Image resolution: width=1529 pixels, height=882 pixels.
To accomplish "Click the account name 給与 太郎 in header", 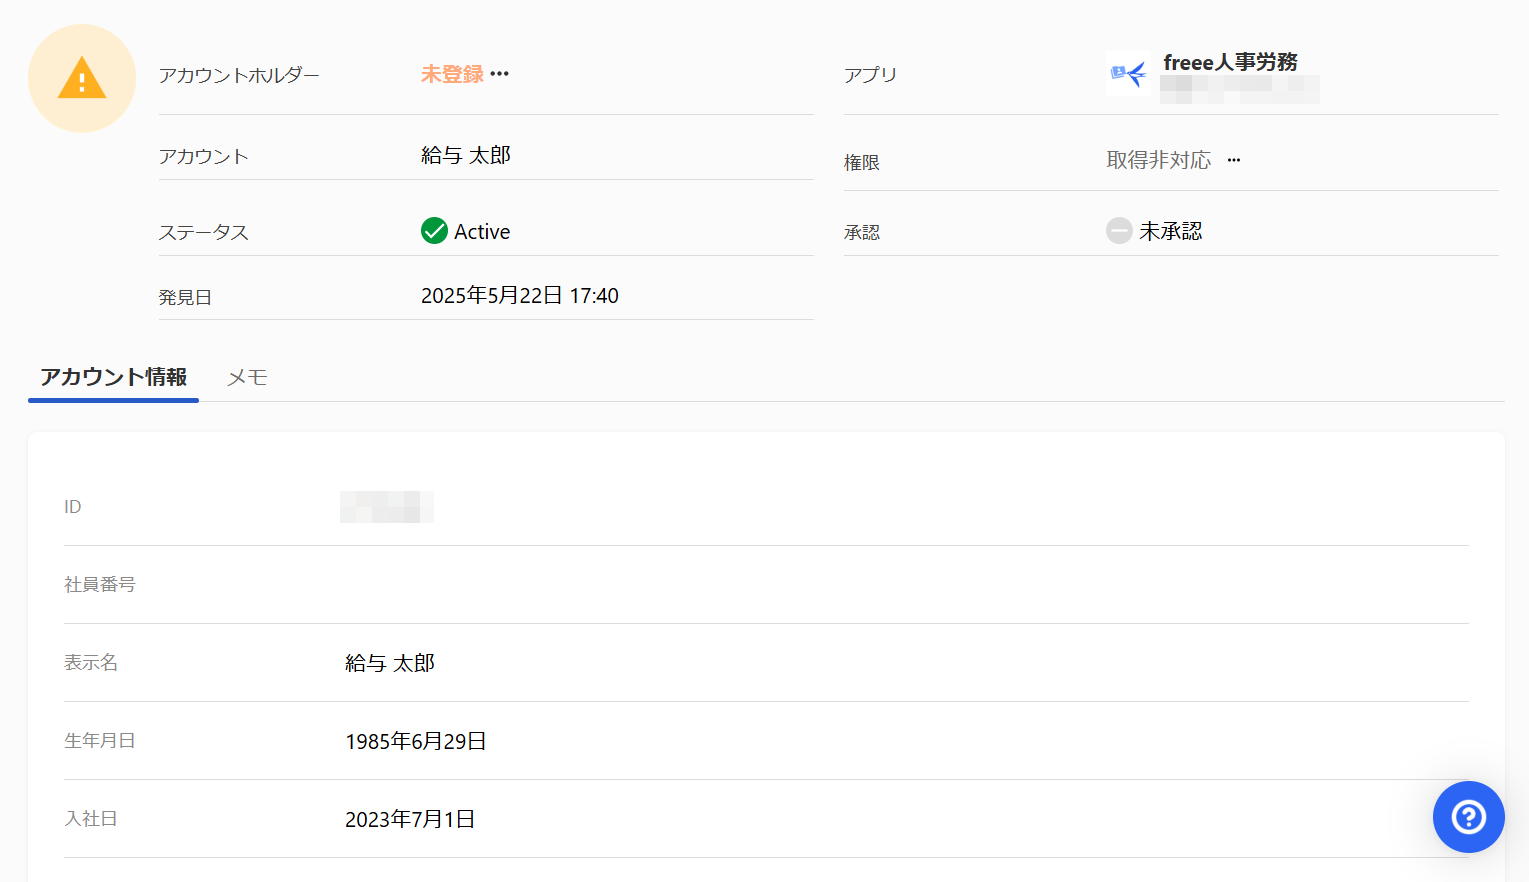I will (x=466, y=155).
